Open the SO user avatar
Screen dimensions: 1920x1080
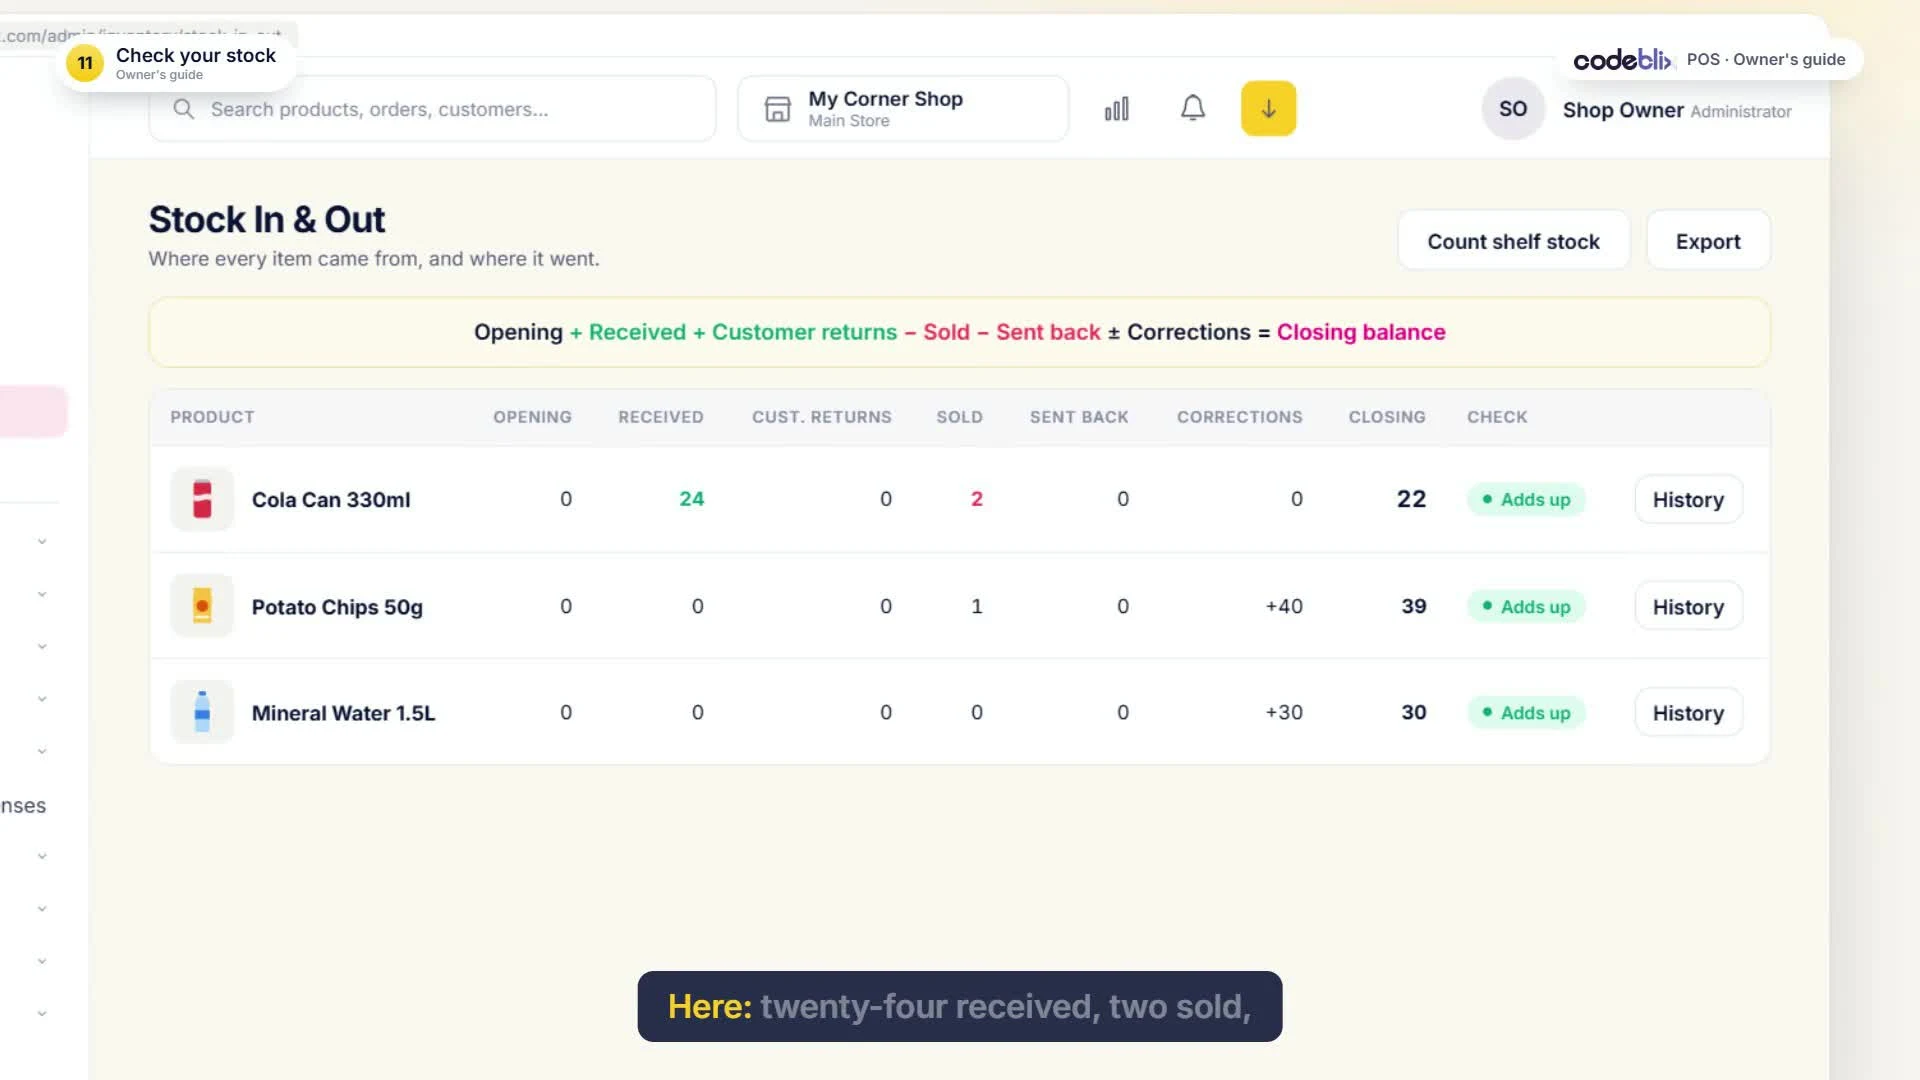(x=1513, y=109)
